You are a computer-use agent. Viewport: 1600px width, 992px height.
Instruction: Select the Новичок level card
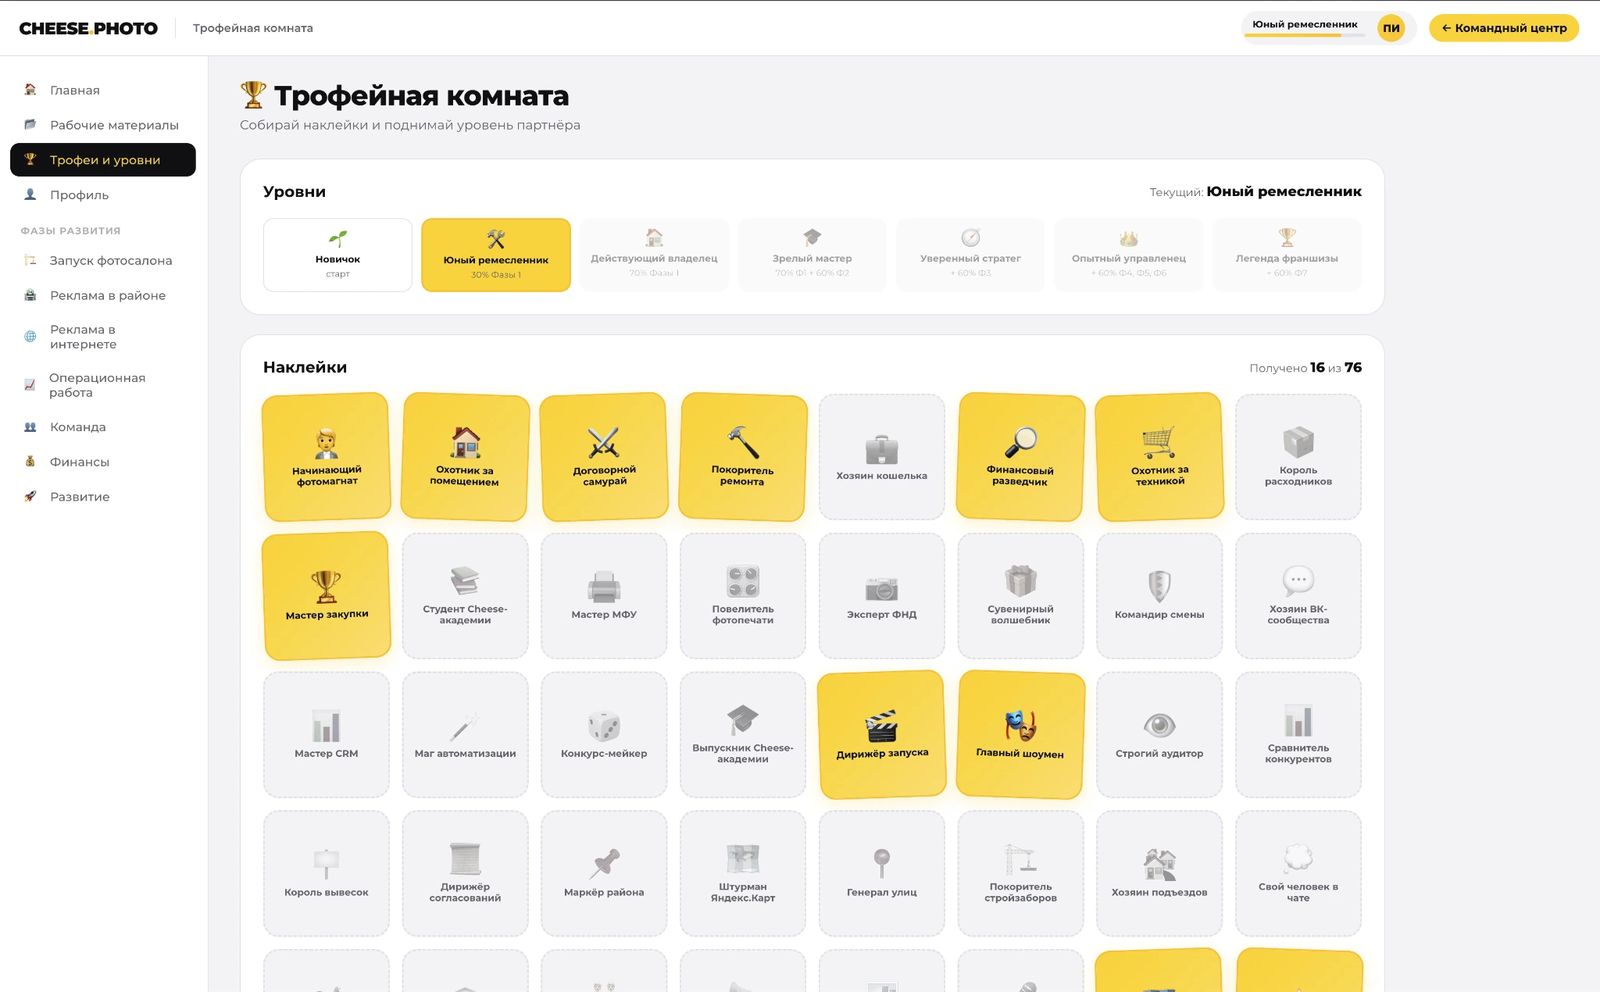point(338,255)
